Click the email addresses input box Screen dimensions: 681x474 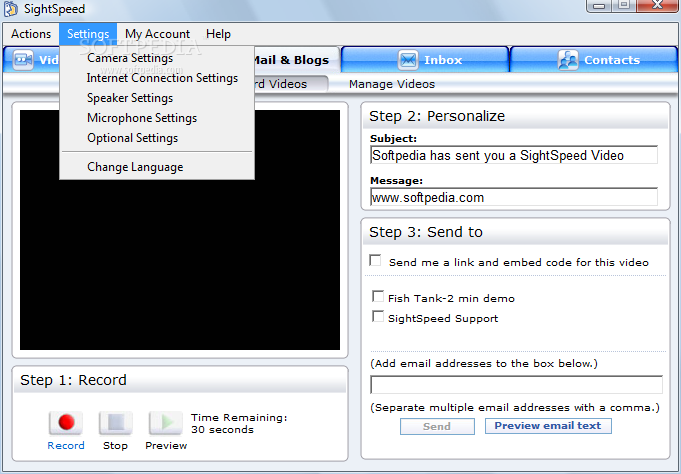[x=516, y=385]
